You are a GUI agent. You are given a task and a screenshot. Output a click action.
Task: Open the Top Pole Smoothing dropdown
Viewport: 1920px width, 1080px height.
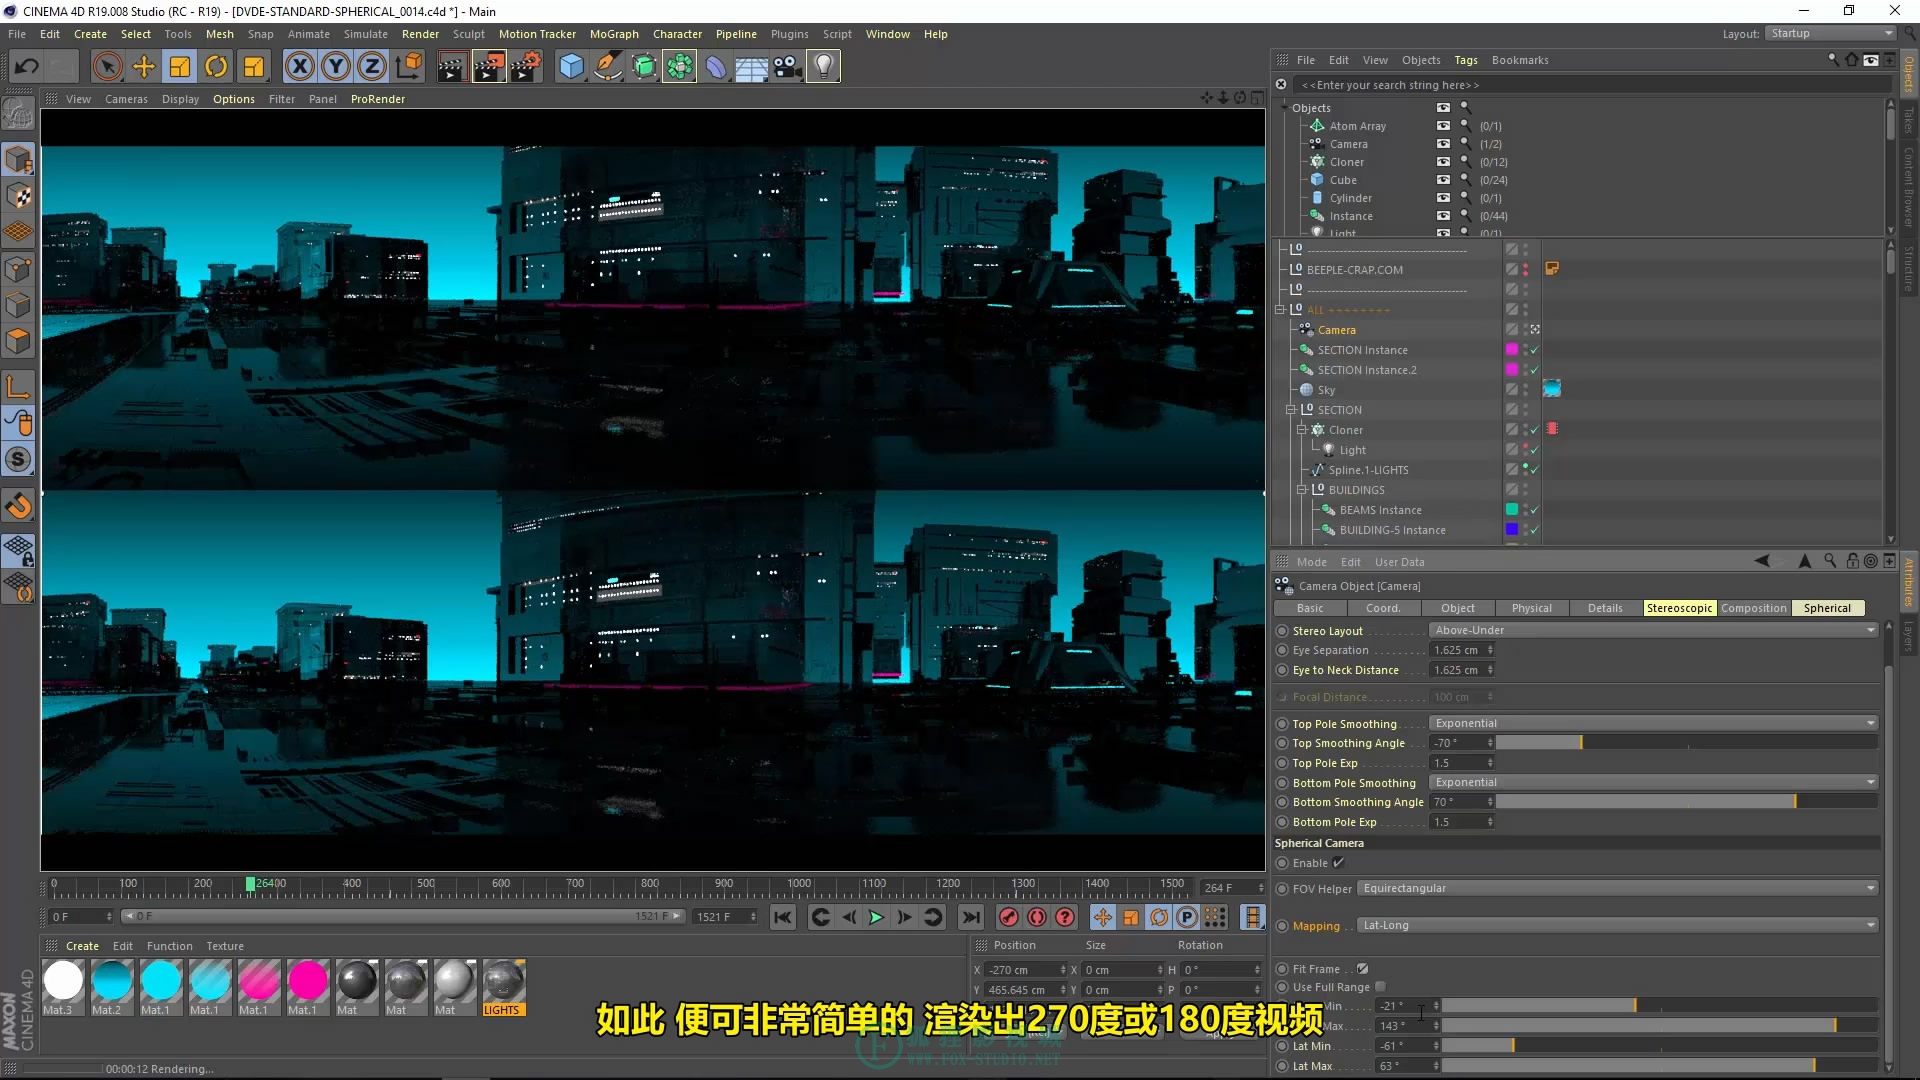[1653, 724]
